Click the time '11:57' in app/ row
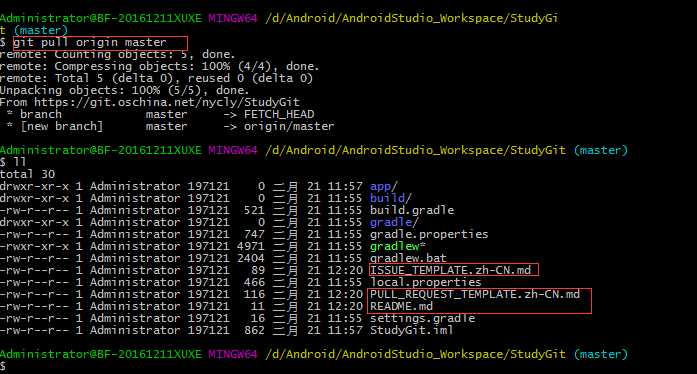Image resolution: width=697 pixels, height=374 pixels. 345,186
